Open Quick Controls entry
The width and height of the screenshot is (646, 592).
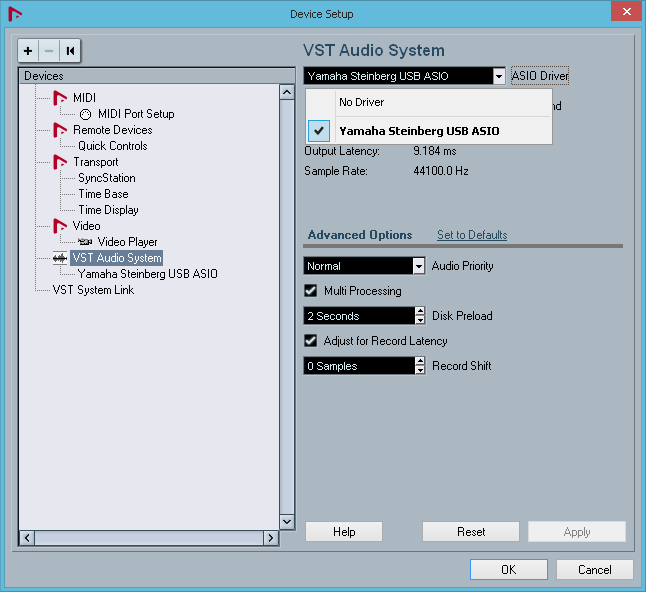112,146
